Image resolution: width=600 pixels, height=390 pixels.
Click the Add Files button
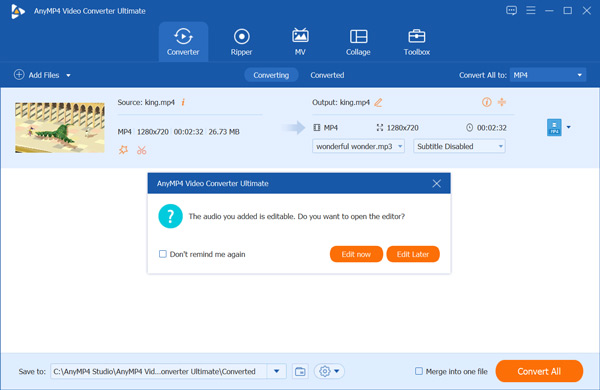pos(37,75)
